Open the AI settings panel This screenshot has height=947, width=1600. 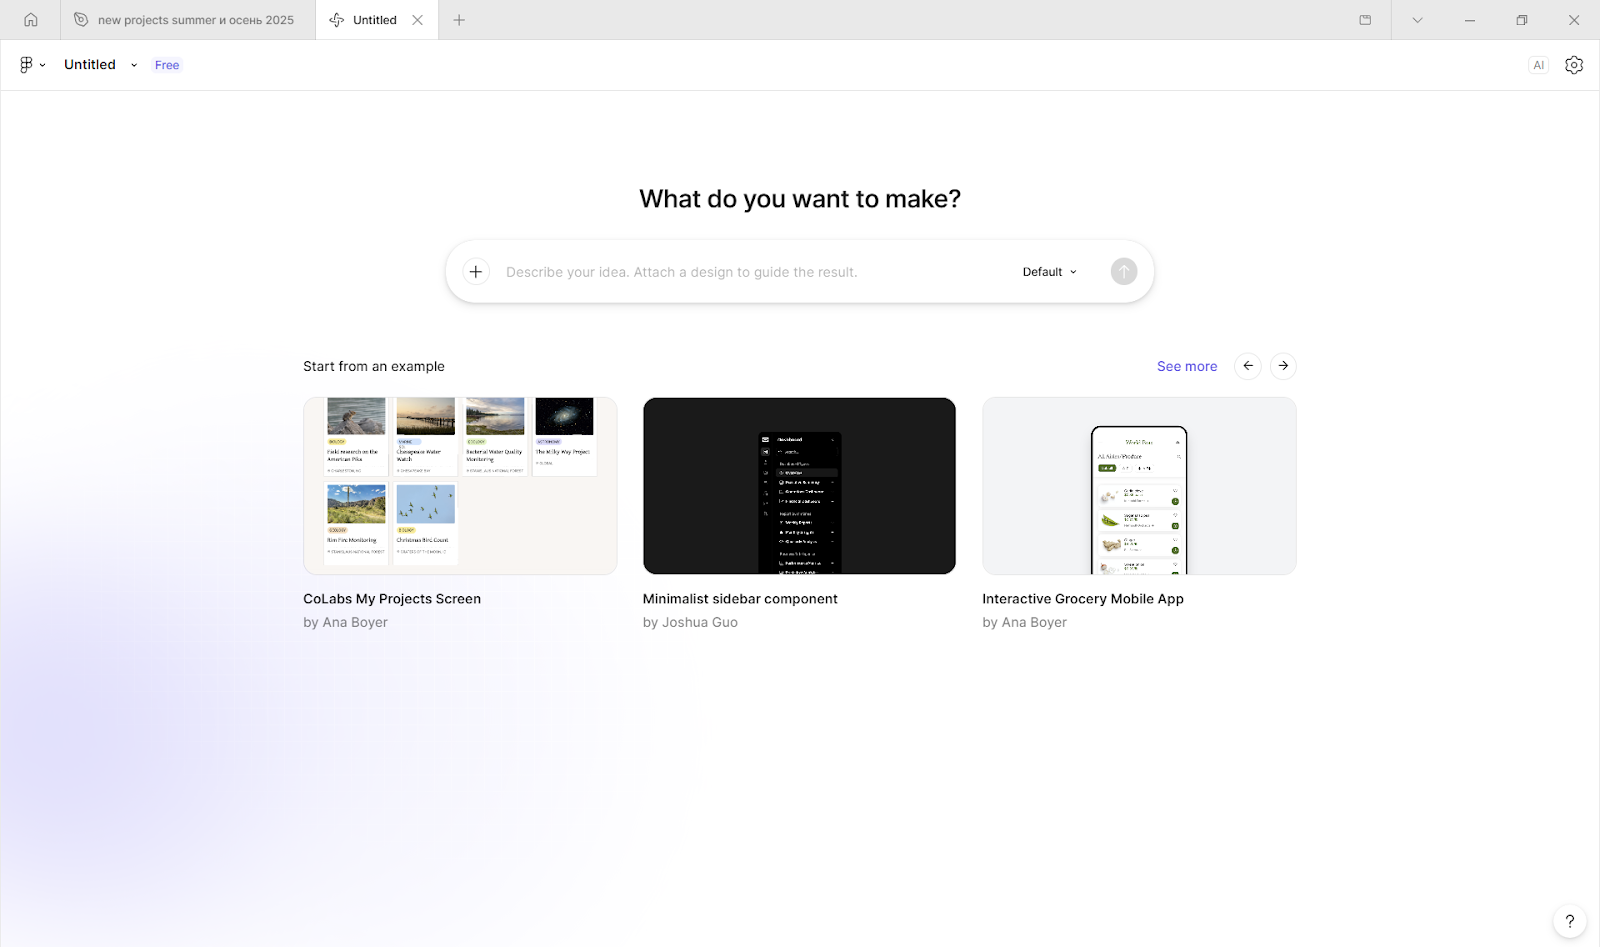[x=1537, y=64]
